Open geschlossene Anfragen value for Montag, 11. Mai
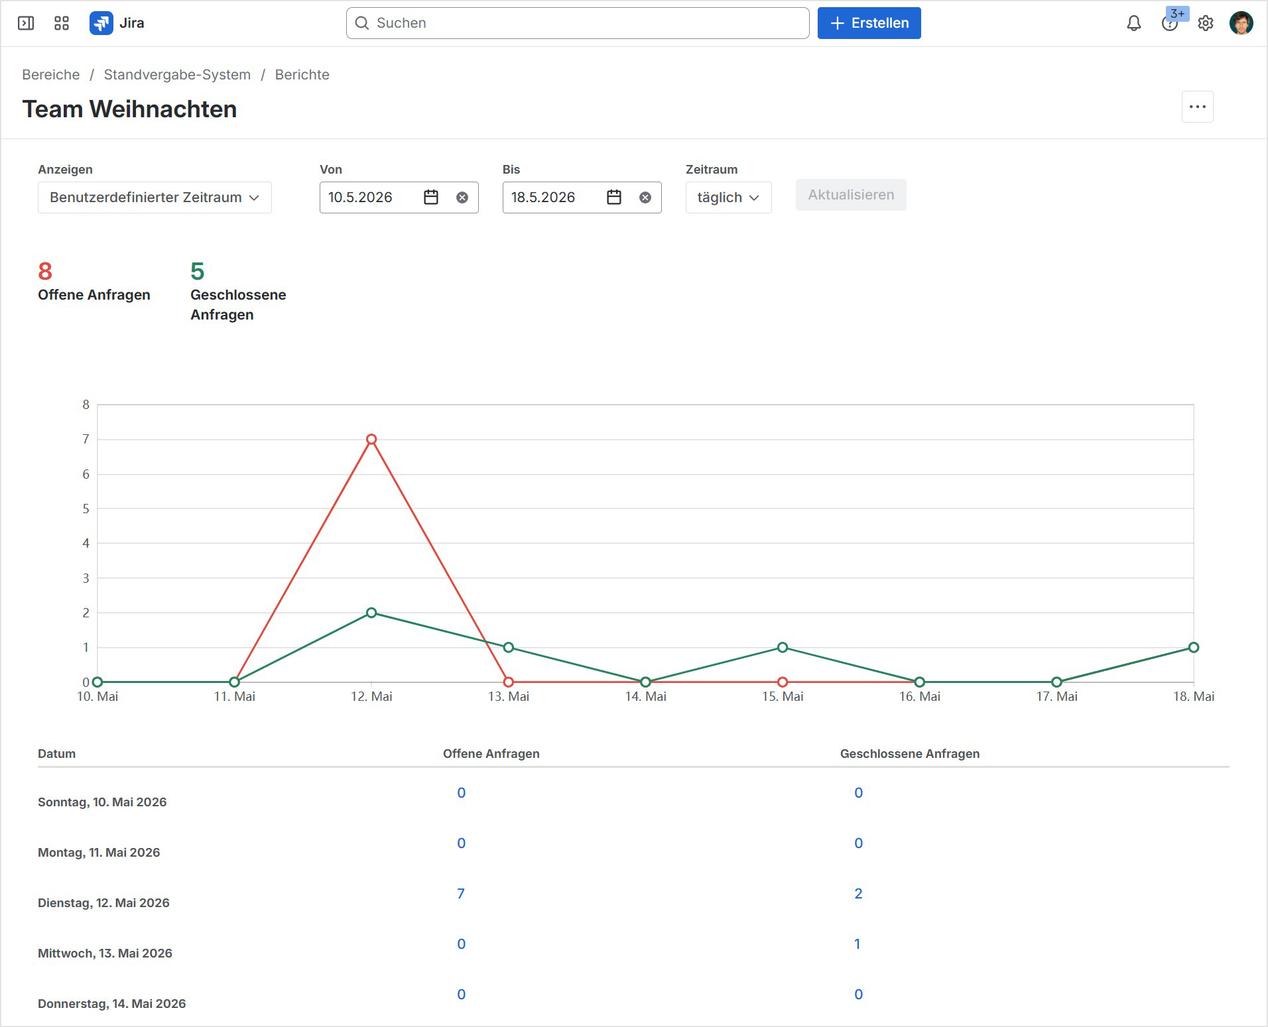The width and height of the screenshot is (1268, 1027). 858,843
